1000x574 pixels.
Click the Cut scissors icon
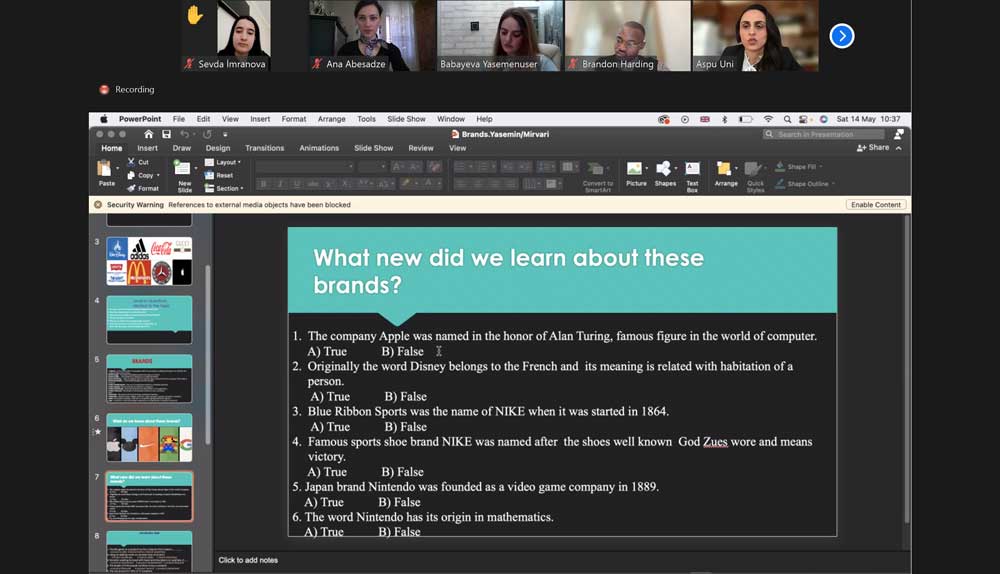click(x=131, y=162)
